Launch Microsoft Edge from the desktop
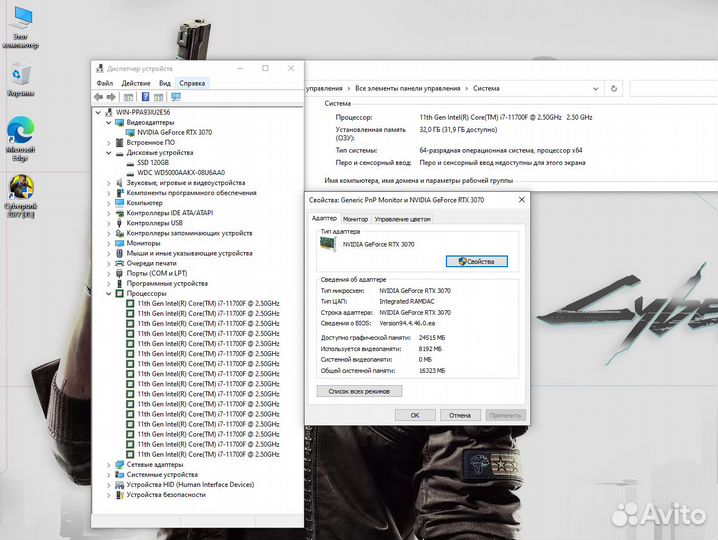718x540 pixels. click(x=21, y=137)
